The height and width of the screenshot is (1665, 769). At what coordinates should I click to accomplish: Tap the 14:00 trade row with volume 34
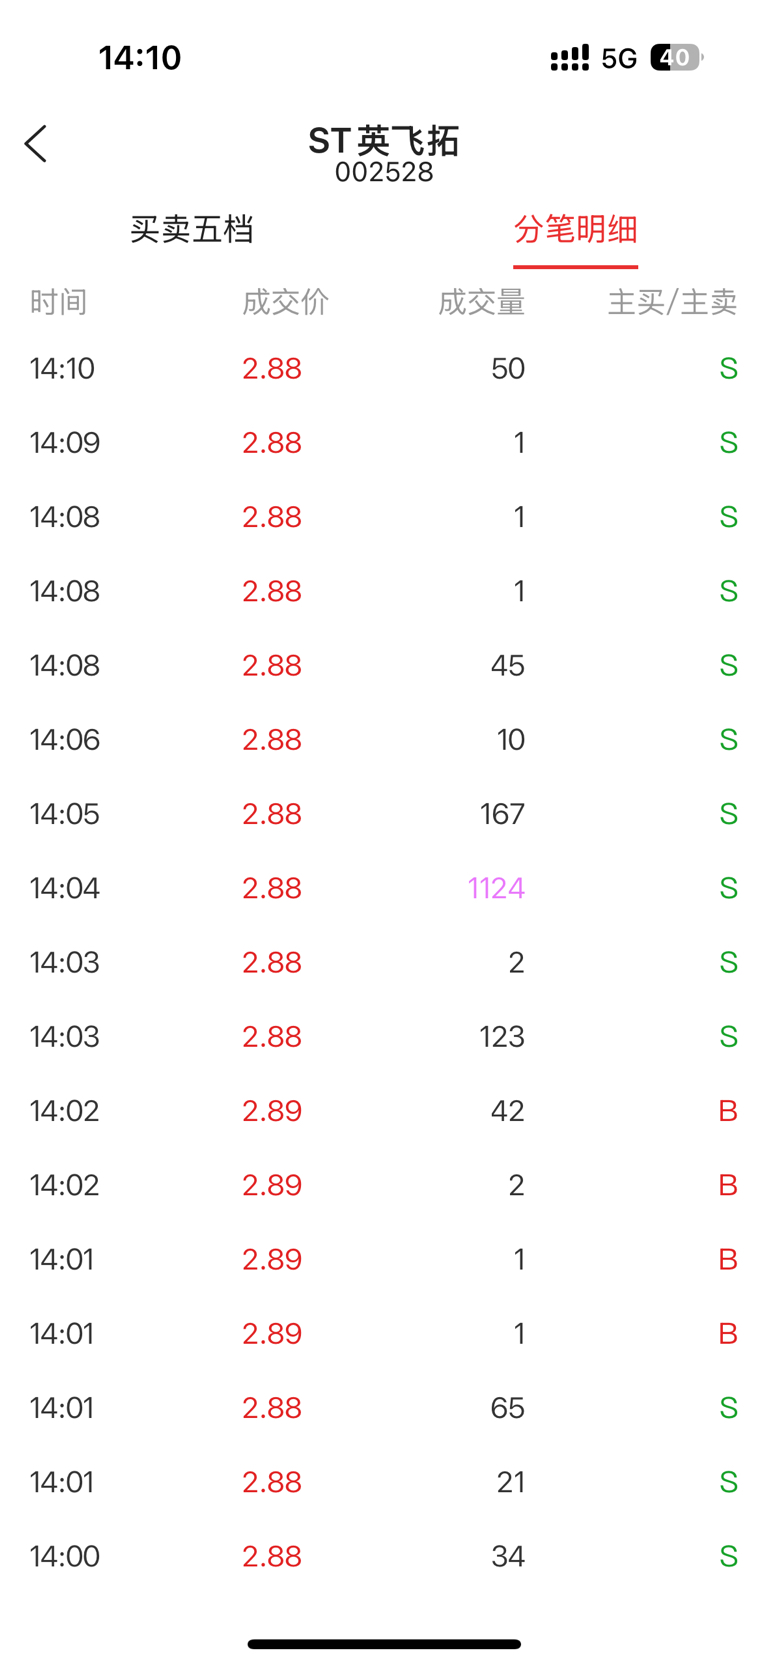(384, 1556)
